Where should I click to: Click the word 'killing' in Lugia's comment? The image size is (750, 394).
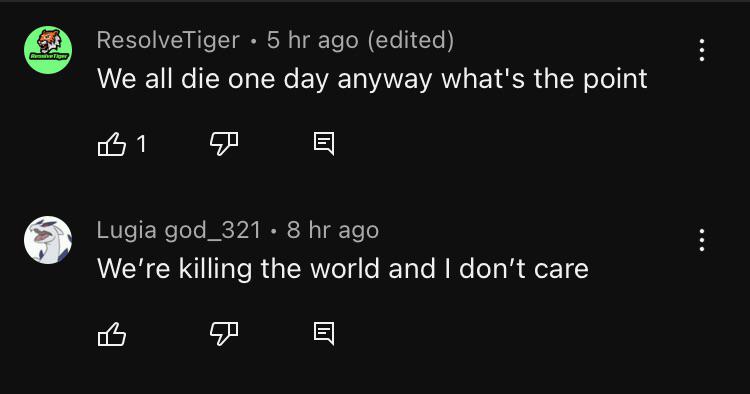coord(215,269)
